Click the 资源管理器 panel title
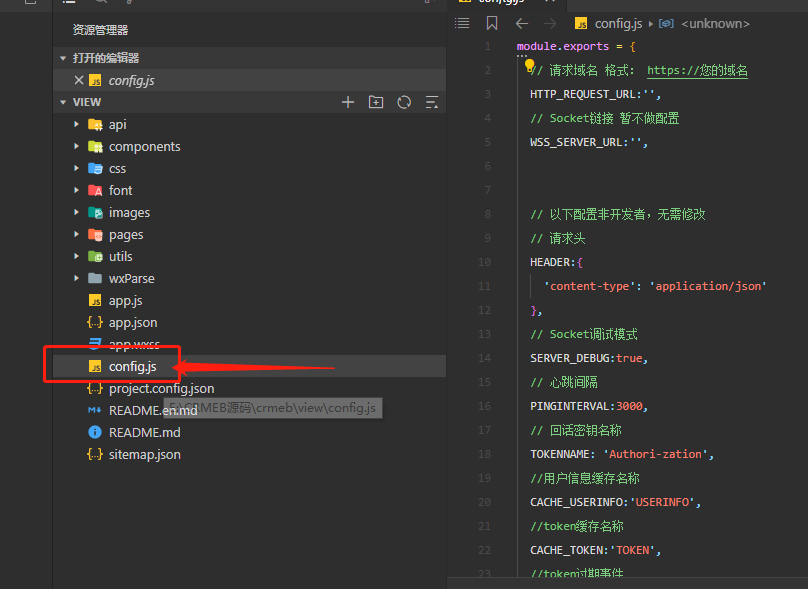The height and width of the screenshot is (589, 808). tap(100, 30)
